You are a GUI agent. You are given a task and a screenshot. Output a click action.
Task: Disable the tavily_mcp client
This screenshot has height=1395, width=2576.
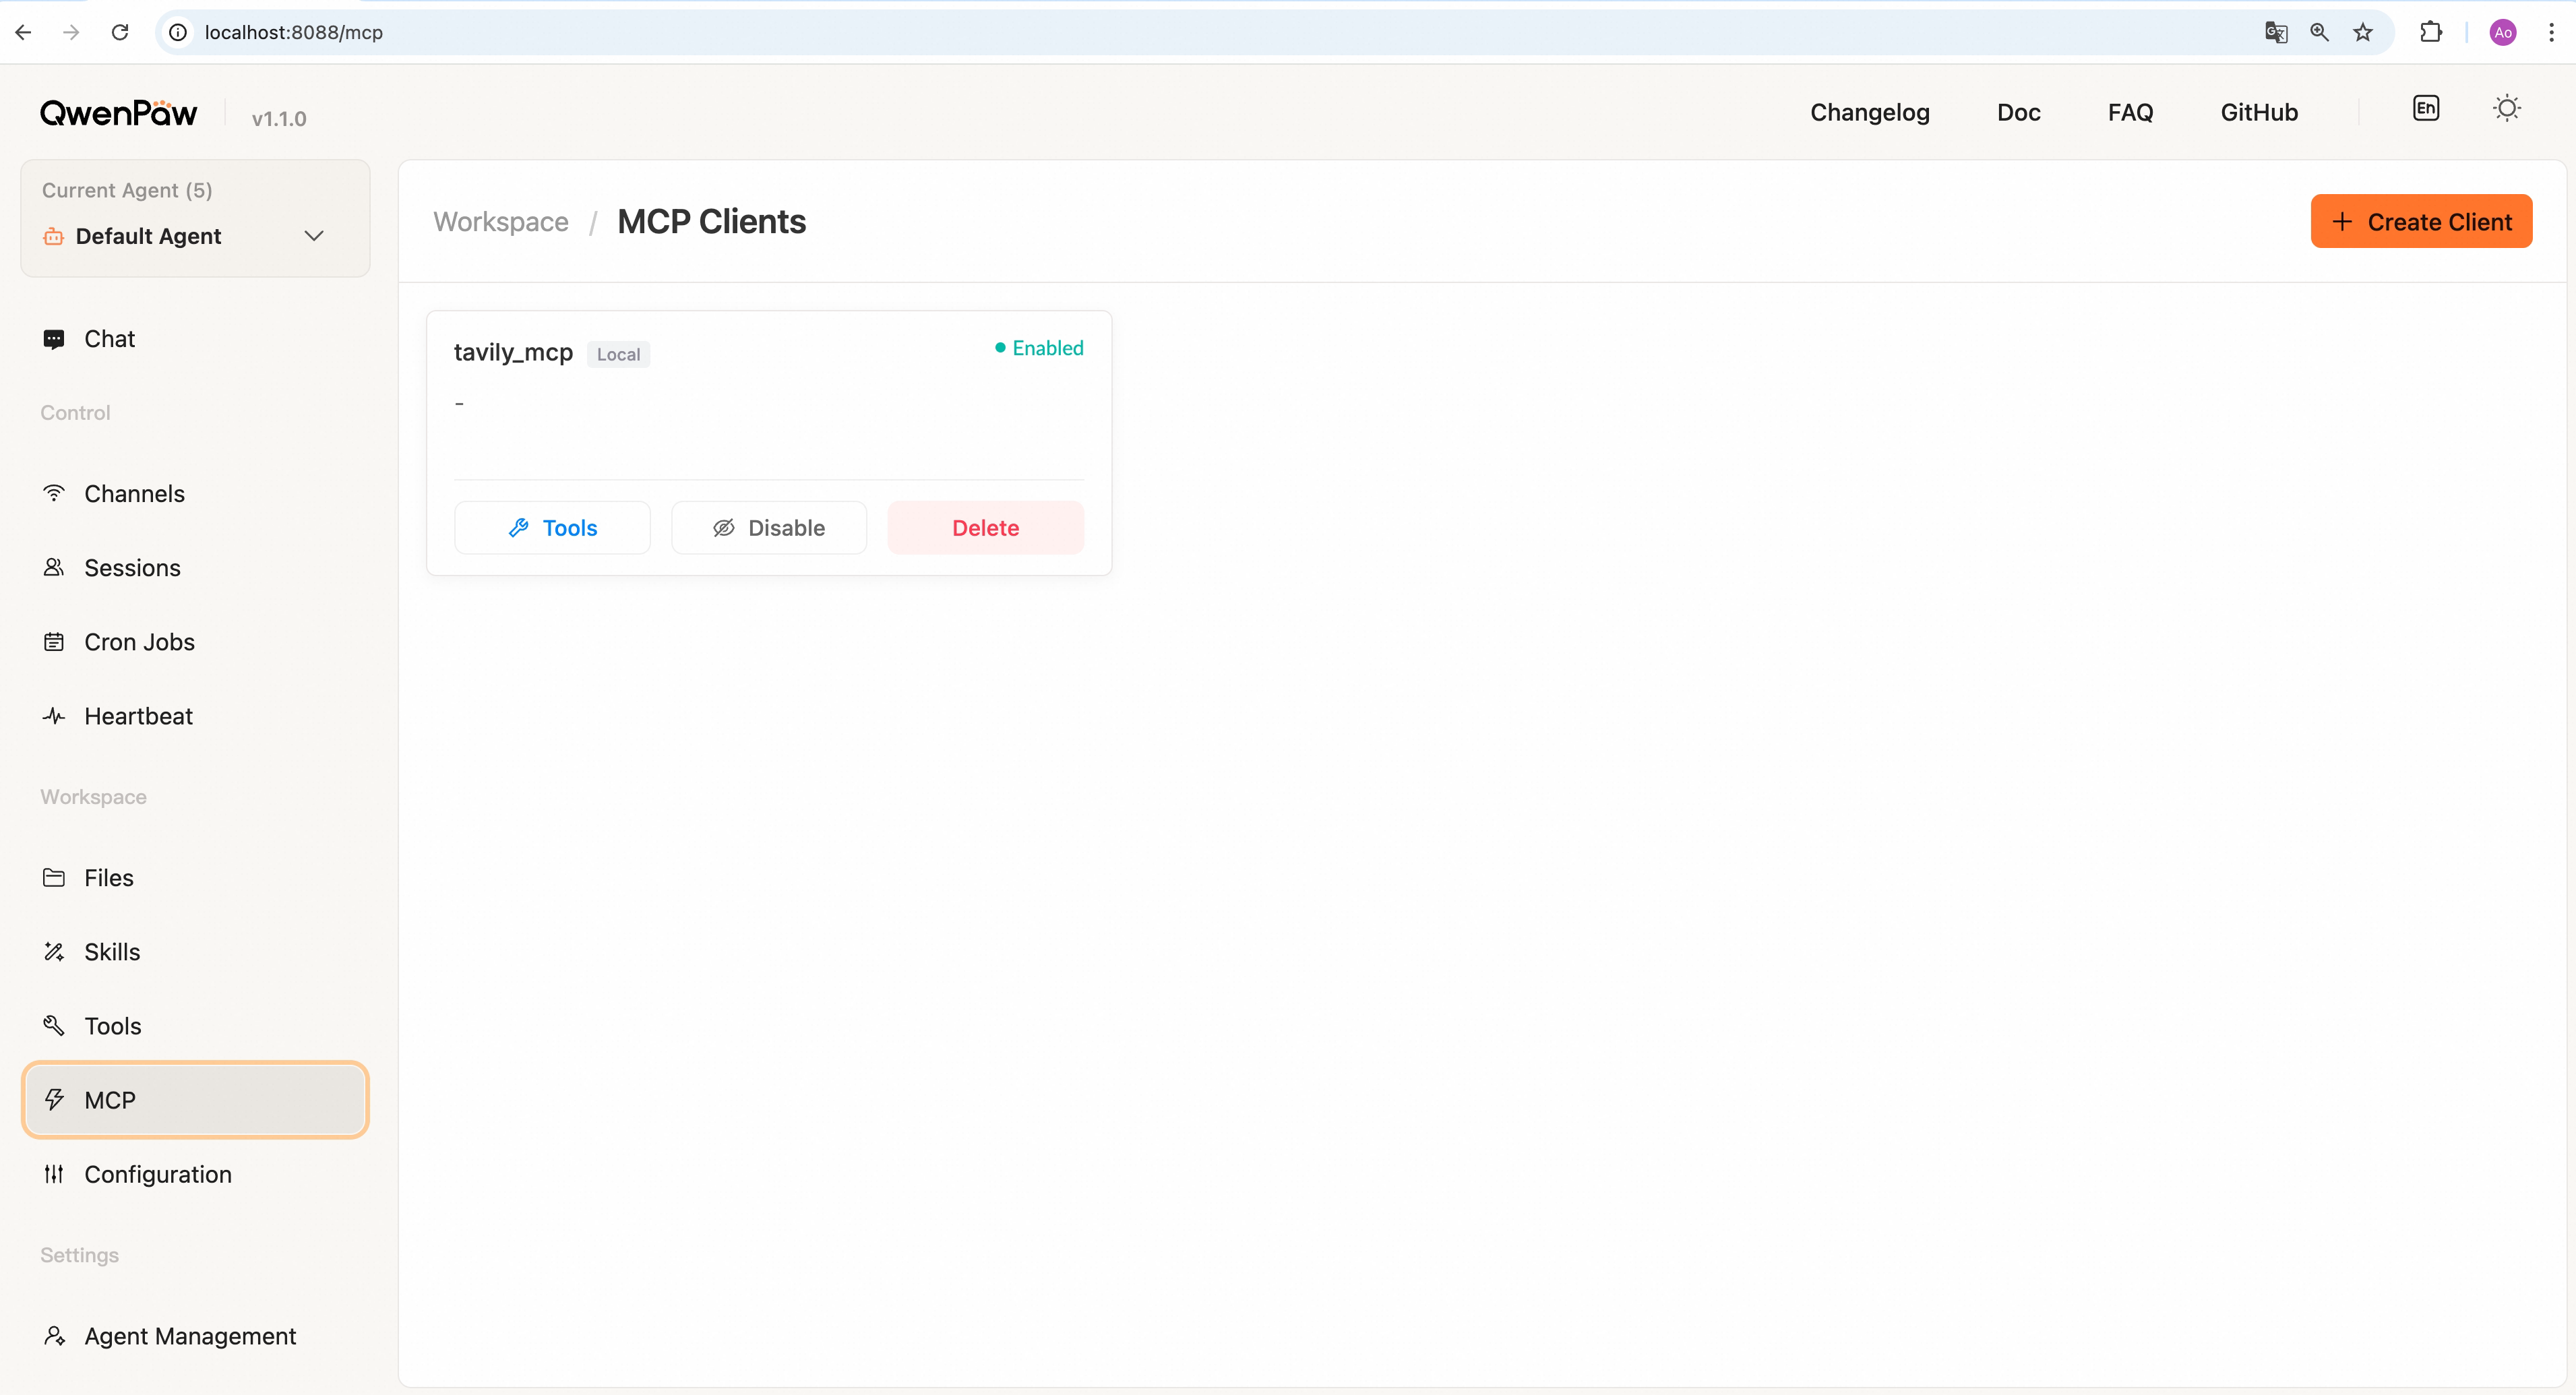(x=768, y=528)
